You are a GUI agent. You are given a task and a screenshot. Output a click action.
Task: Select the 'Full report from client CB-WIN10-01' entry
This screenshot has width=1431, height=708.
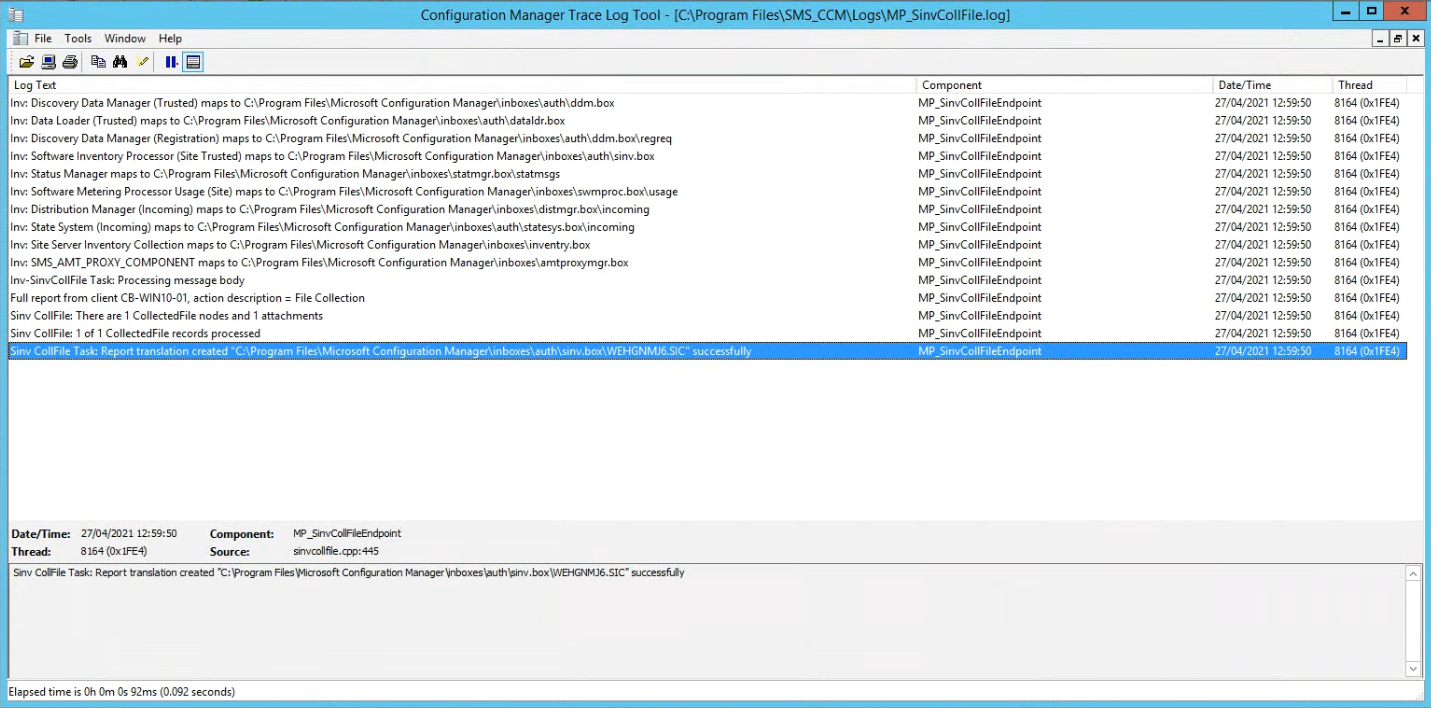click(x=186, y=297)
